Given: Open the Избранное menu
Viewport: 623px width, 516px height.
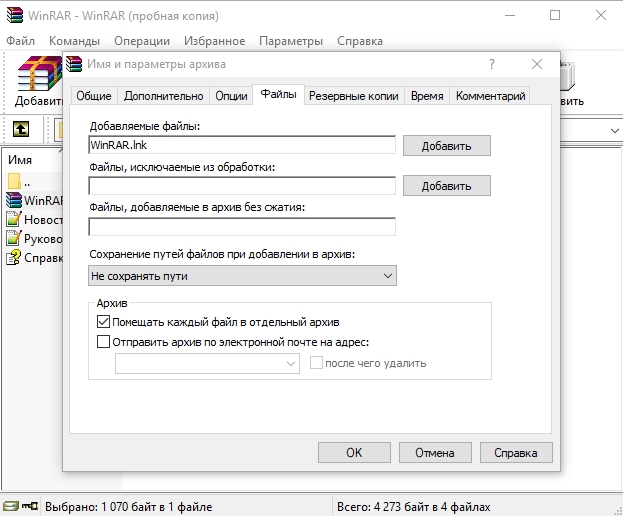Looking at the screenshot, I should coord(215,41).
